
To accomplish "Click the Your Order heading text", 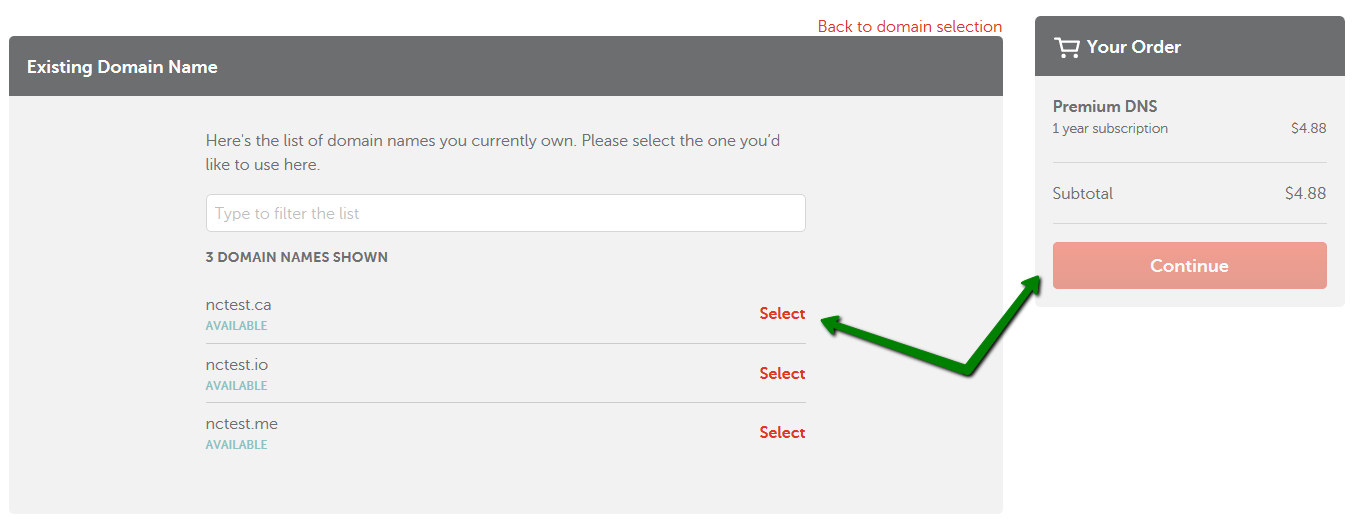I will 1134,47.
